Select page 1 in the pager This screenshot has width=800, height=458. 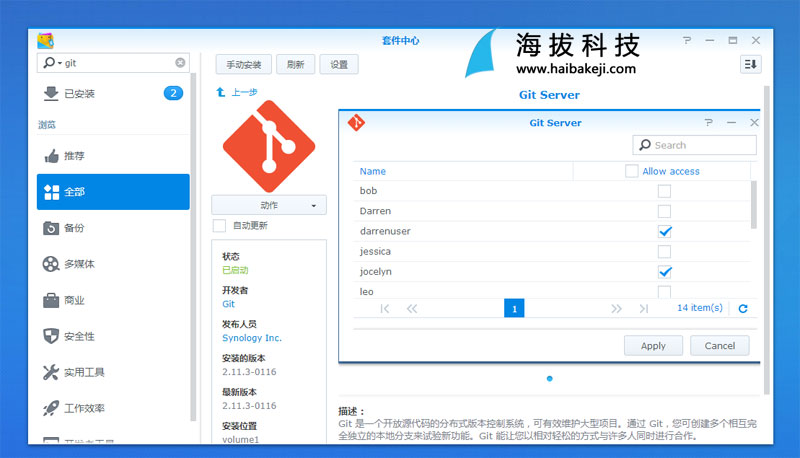click(x=514, y=309)
